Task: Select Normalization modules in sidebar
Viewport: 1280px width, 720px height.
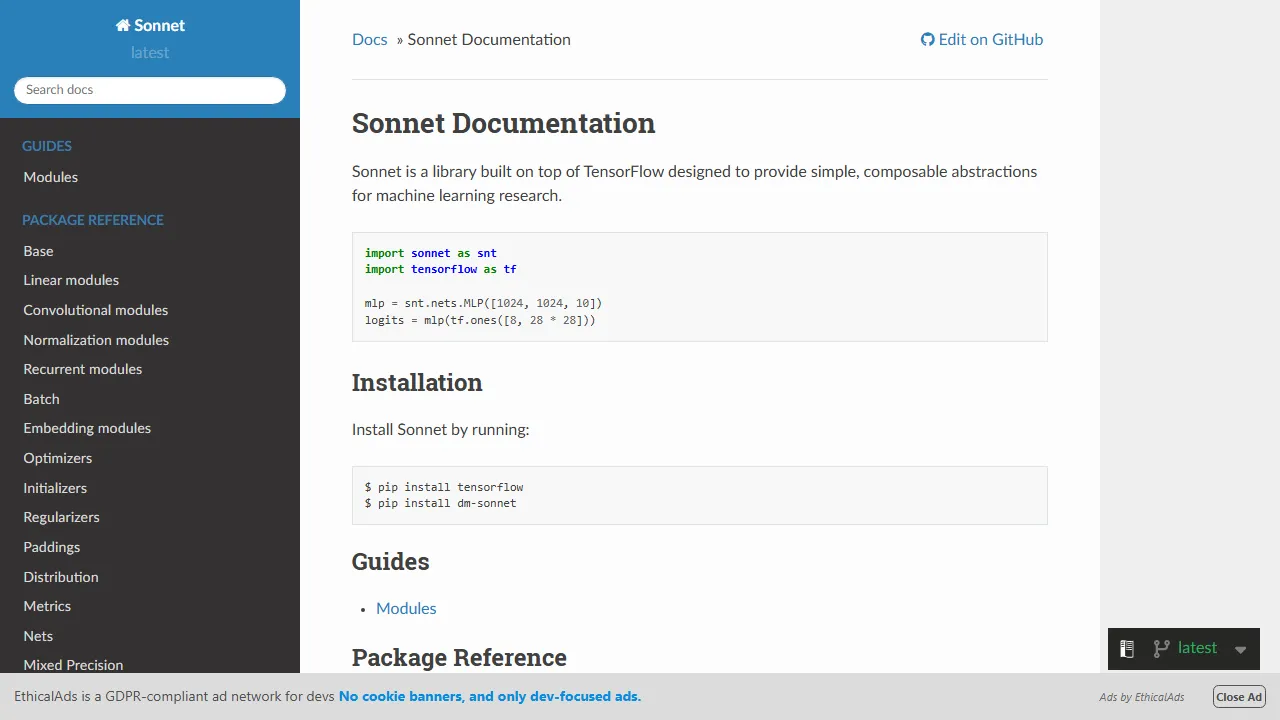Action: click(150, 340)
